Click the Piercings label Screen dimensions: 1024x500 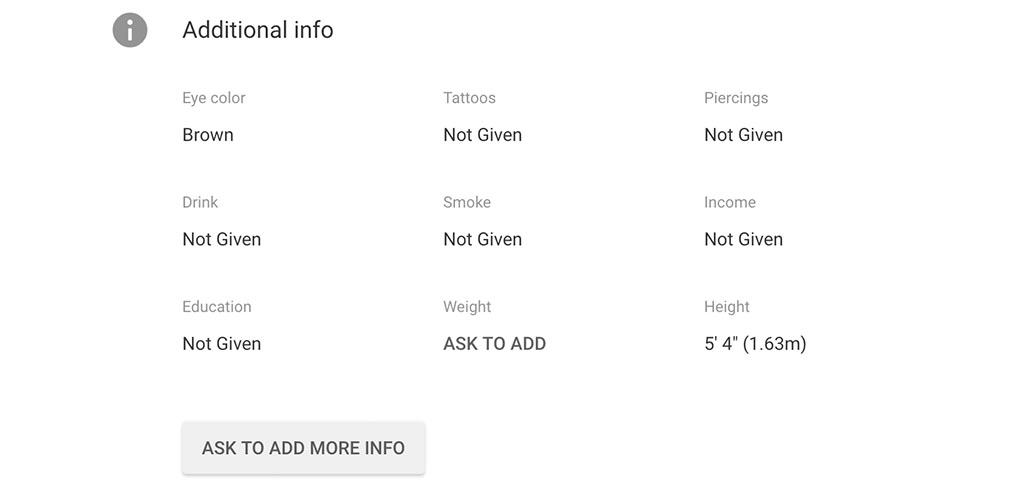736,98
